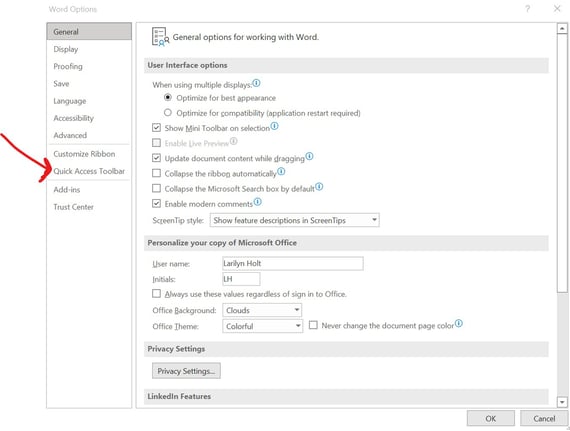Open the Accessibility category
This screenshot has height=431, width=570.
click(89, 118)
